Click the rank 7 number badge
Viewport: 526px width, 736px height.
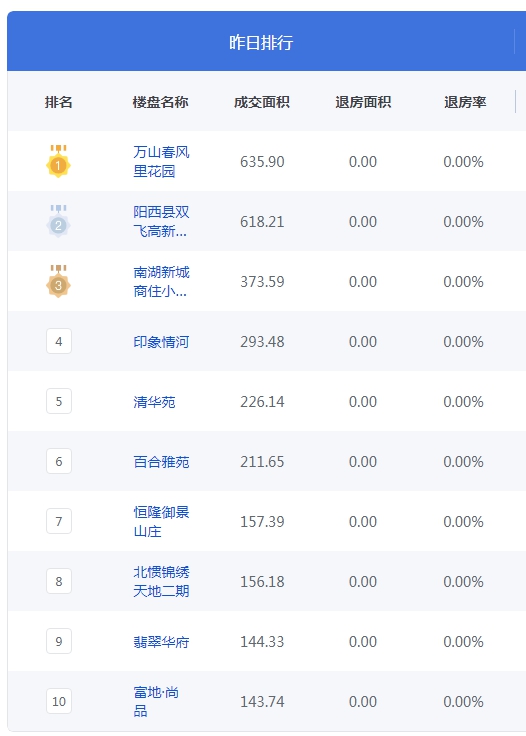click(x=59, y=521)
